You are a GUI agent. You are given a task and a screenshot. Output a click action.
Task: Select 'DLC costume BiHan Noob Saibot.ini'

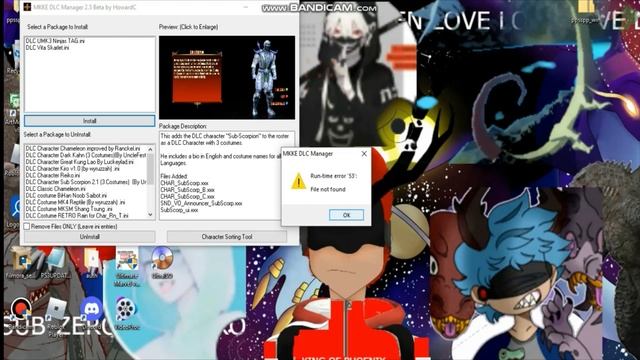click(66, 195)
